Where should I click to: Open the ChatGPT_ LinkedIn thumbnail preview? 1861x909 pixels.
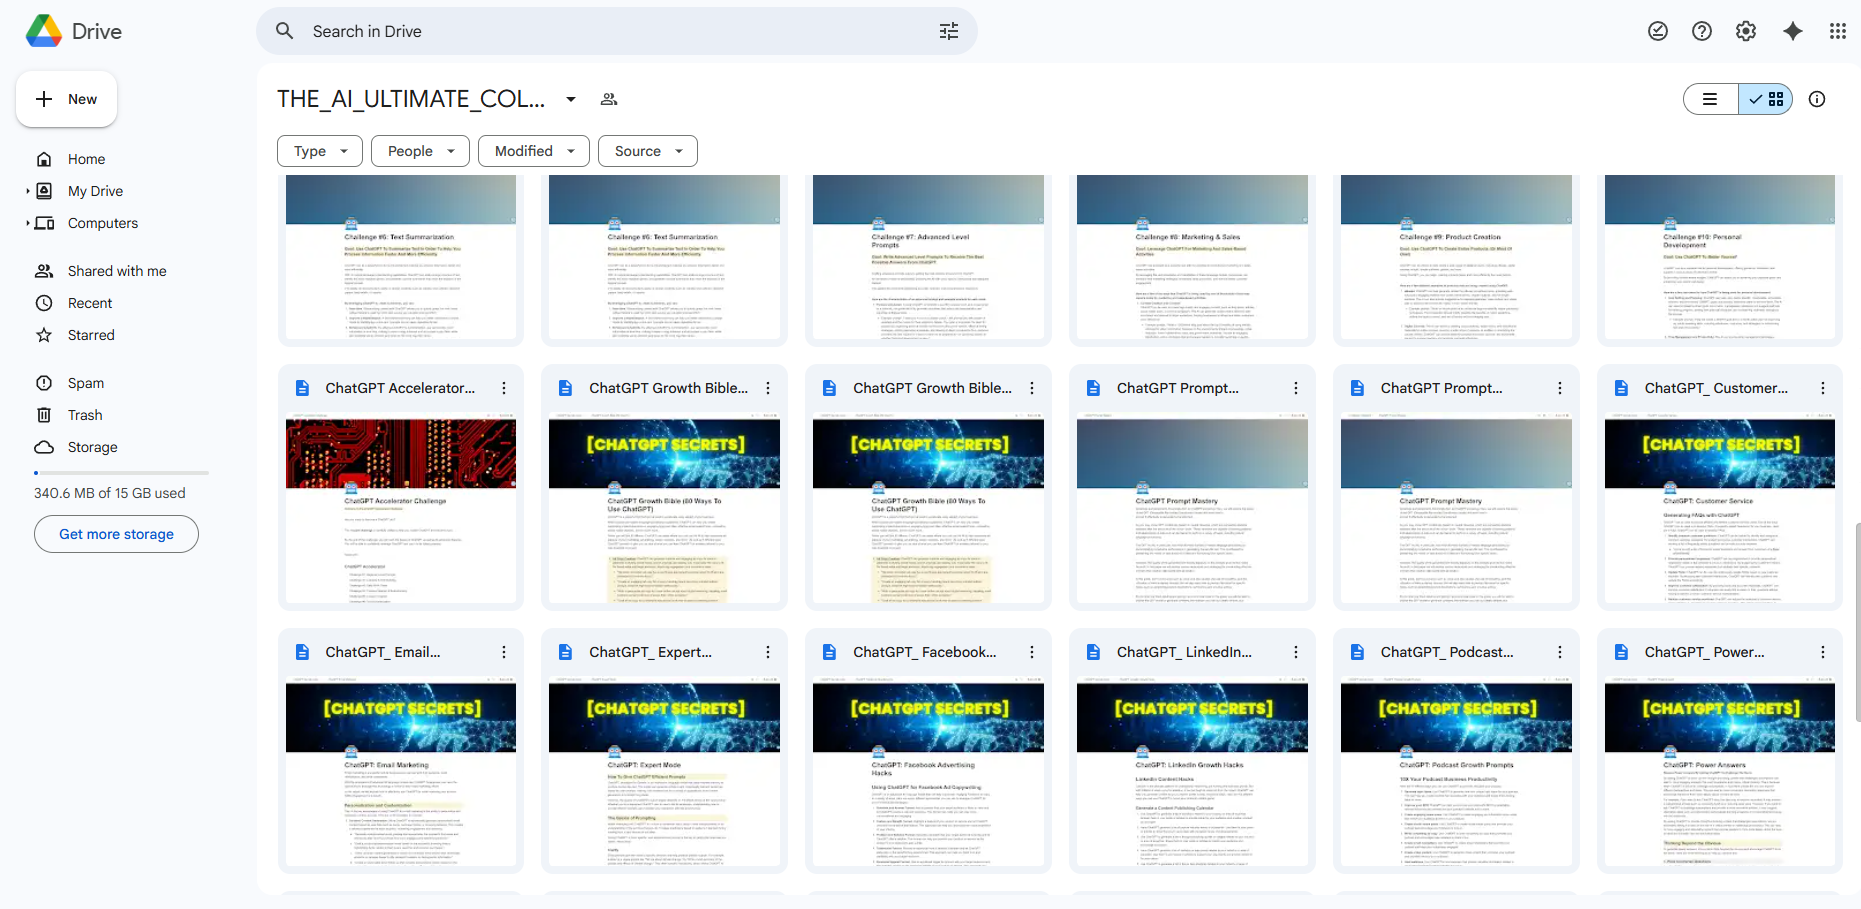pyautogui.click(x=1192, y=774)
